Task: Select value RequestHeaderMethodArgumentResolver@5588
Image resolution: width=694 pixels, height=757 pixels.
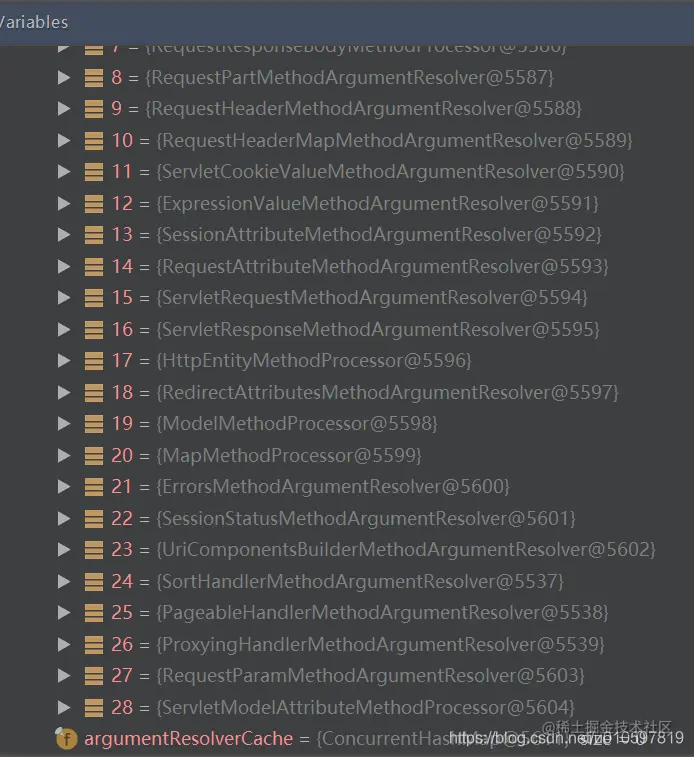Action: tap(363, 109)
